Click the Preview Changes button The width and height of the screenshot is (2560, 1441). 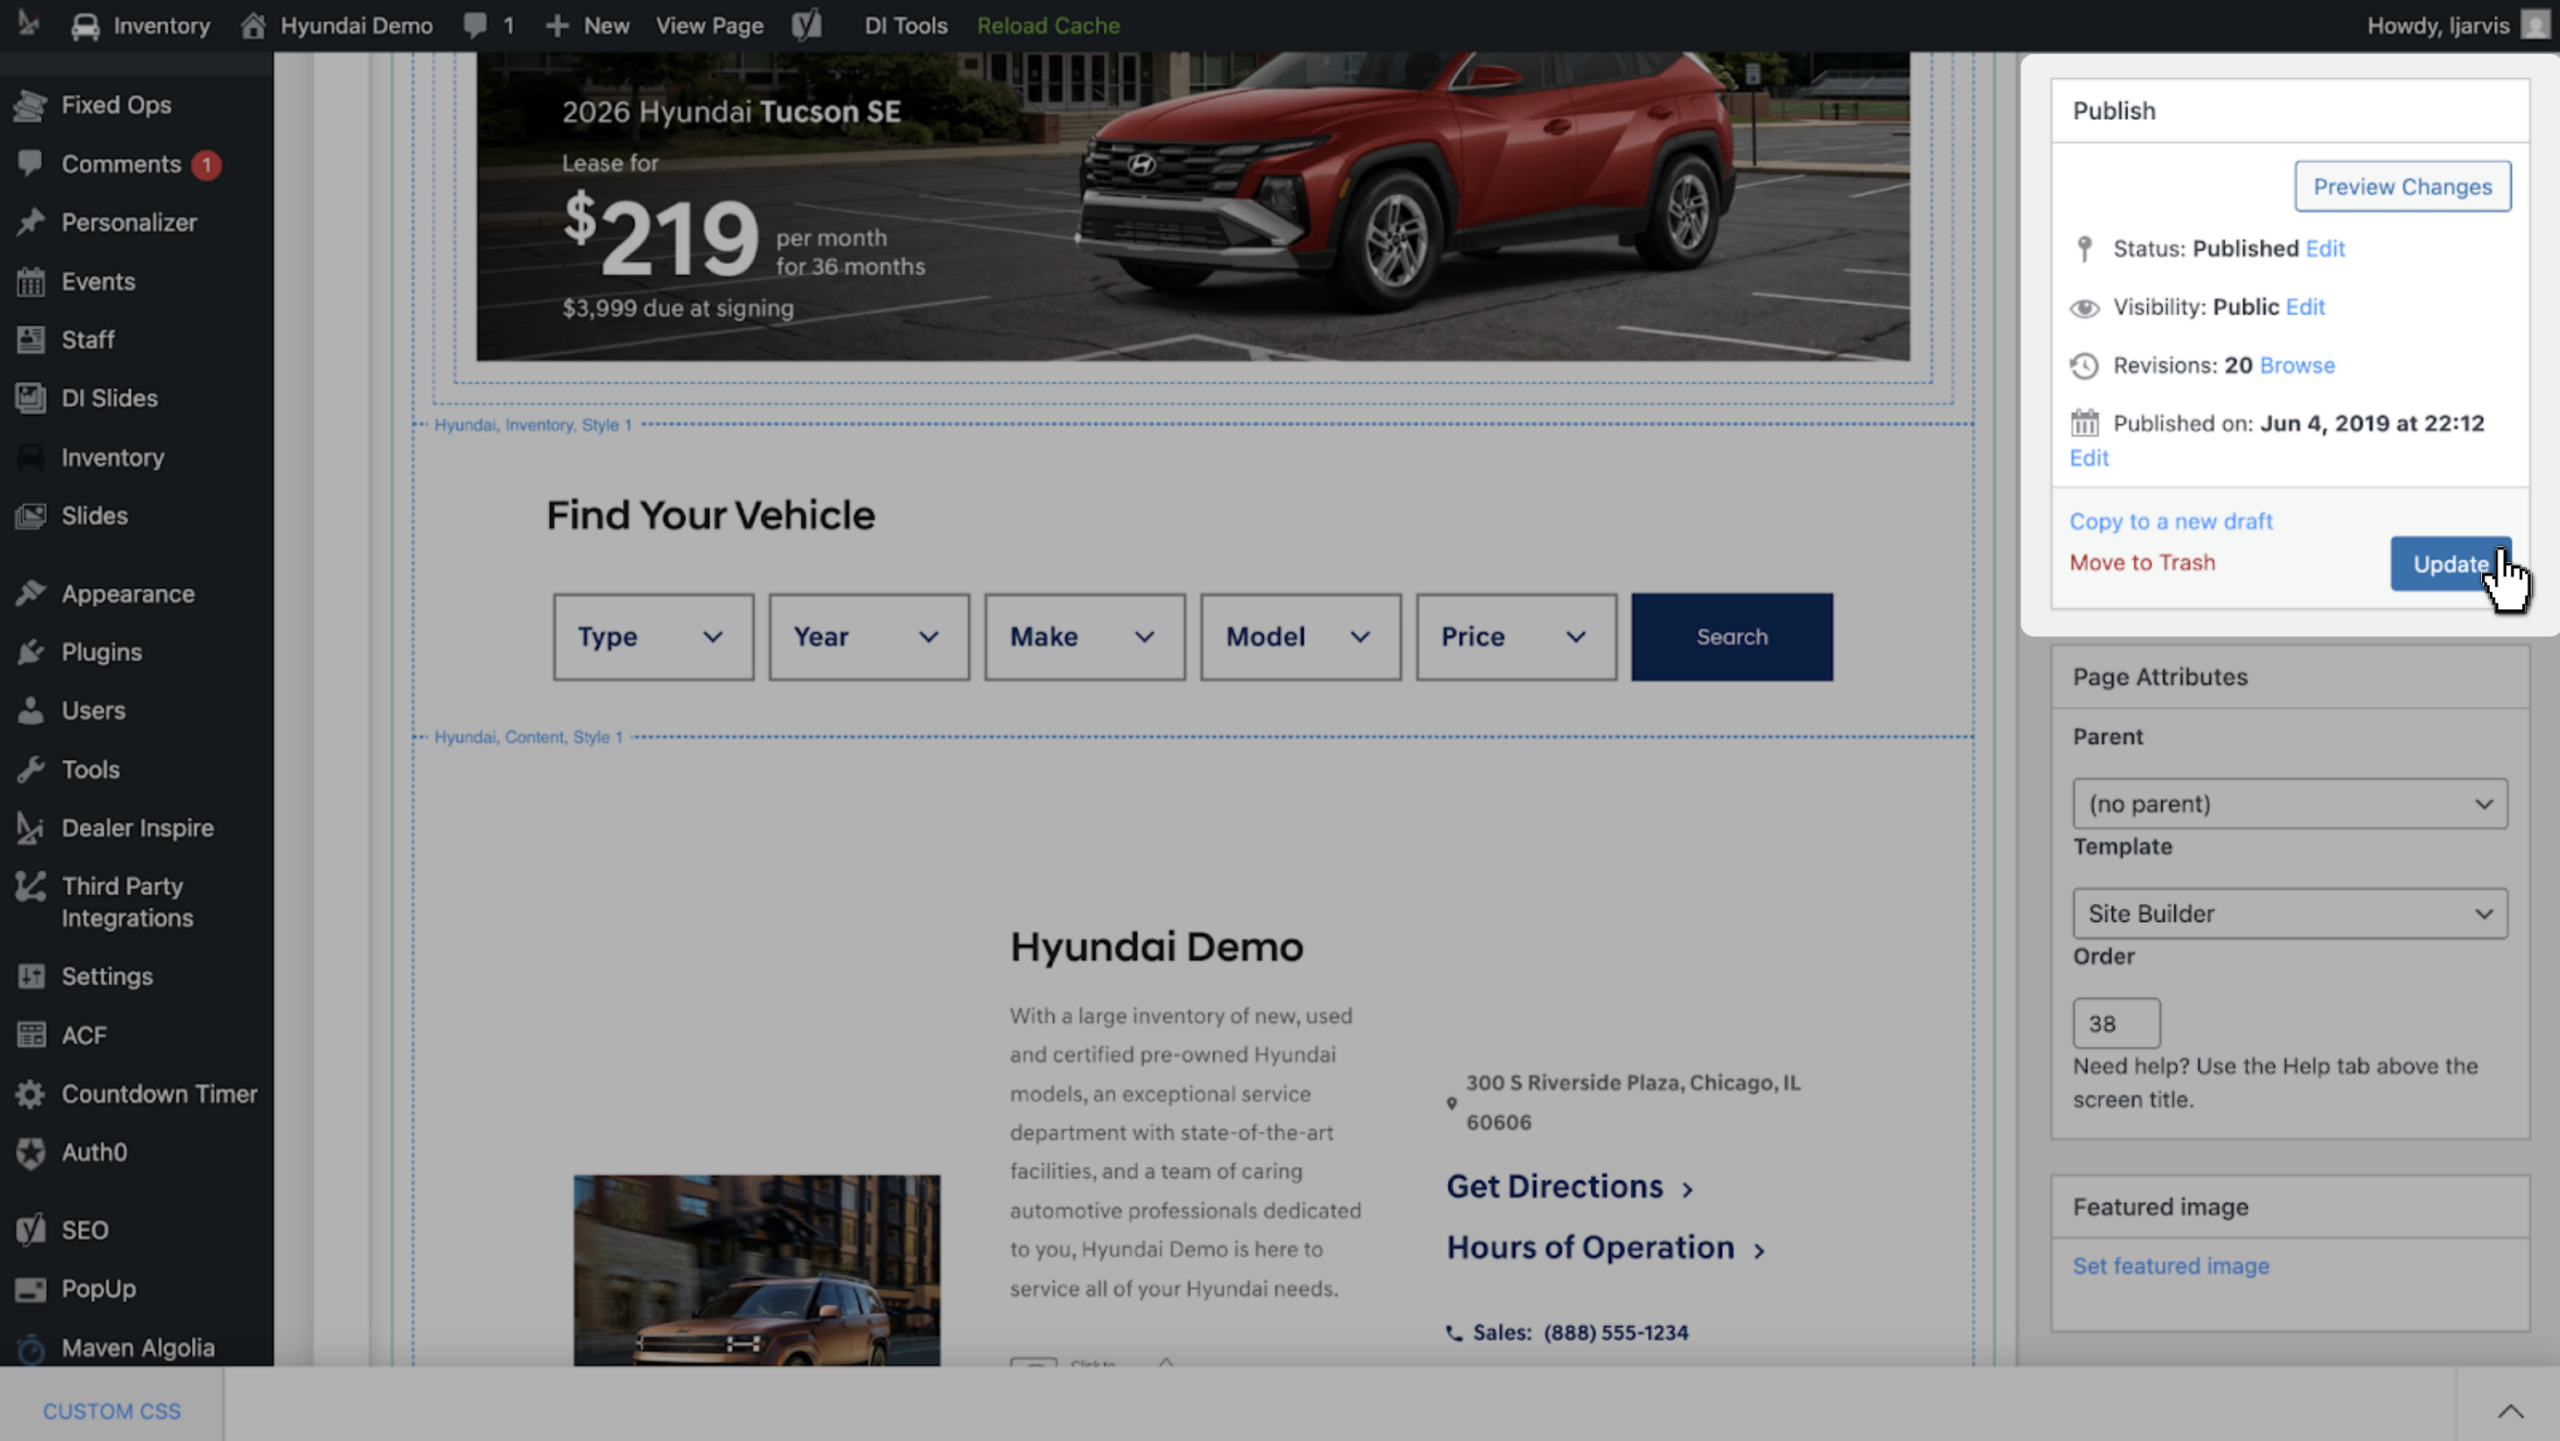[x=2402, y=186]
